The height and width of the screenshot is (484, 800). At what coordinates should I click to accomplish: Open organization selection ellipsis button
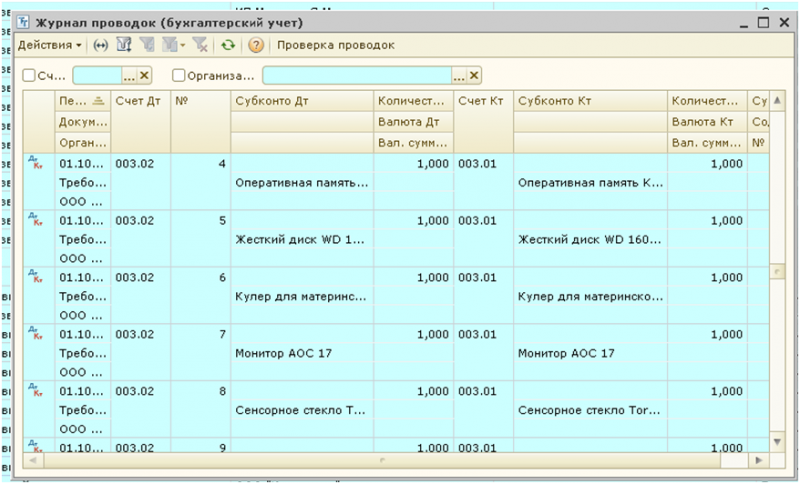(459, 76)
